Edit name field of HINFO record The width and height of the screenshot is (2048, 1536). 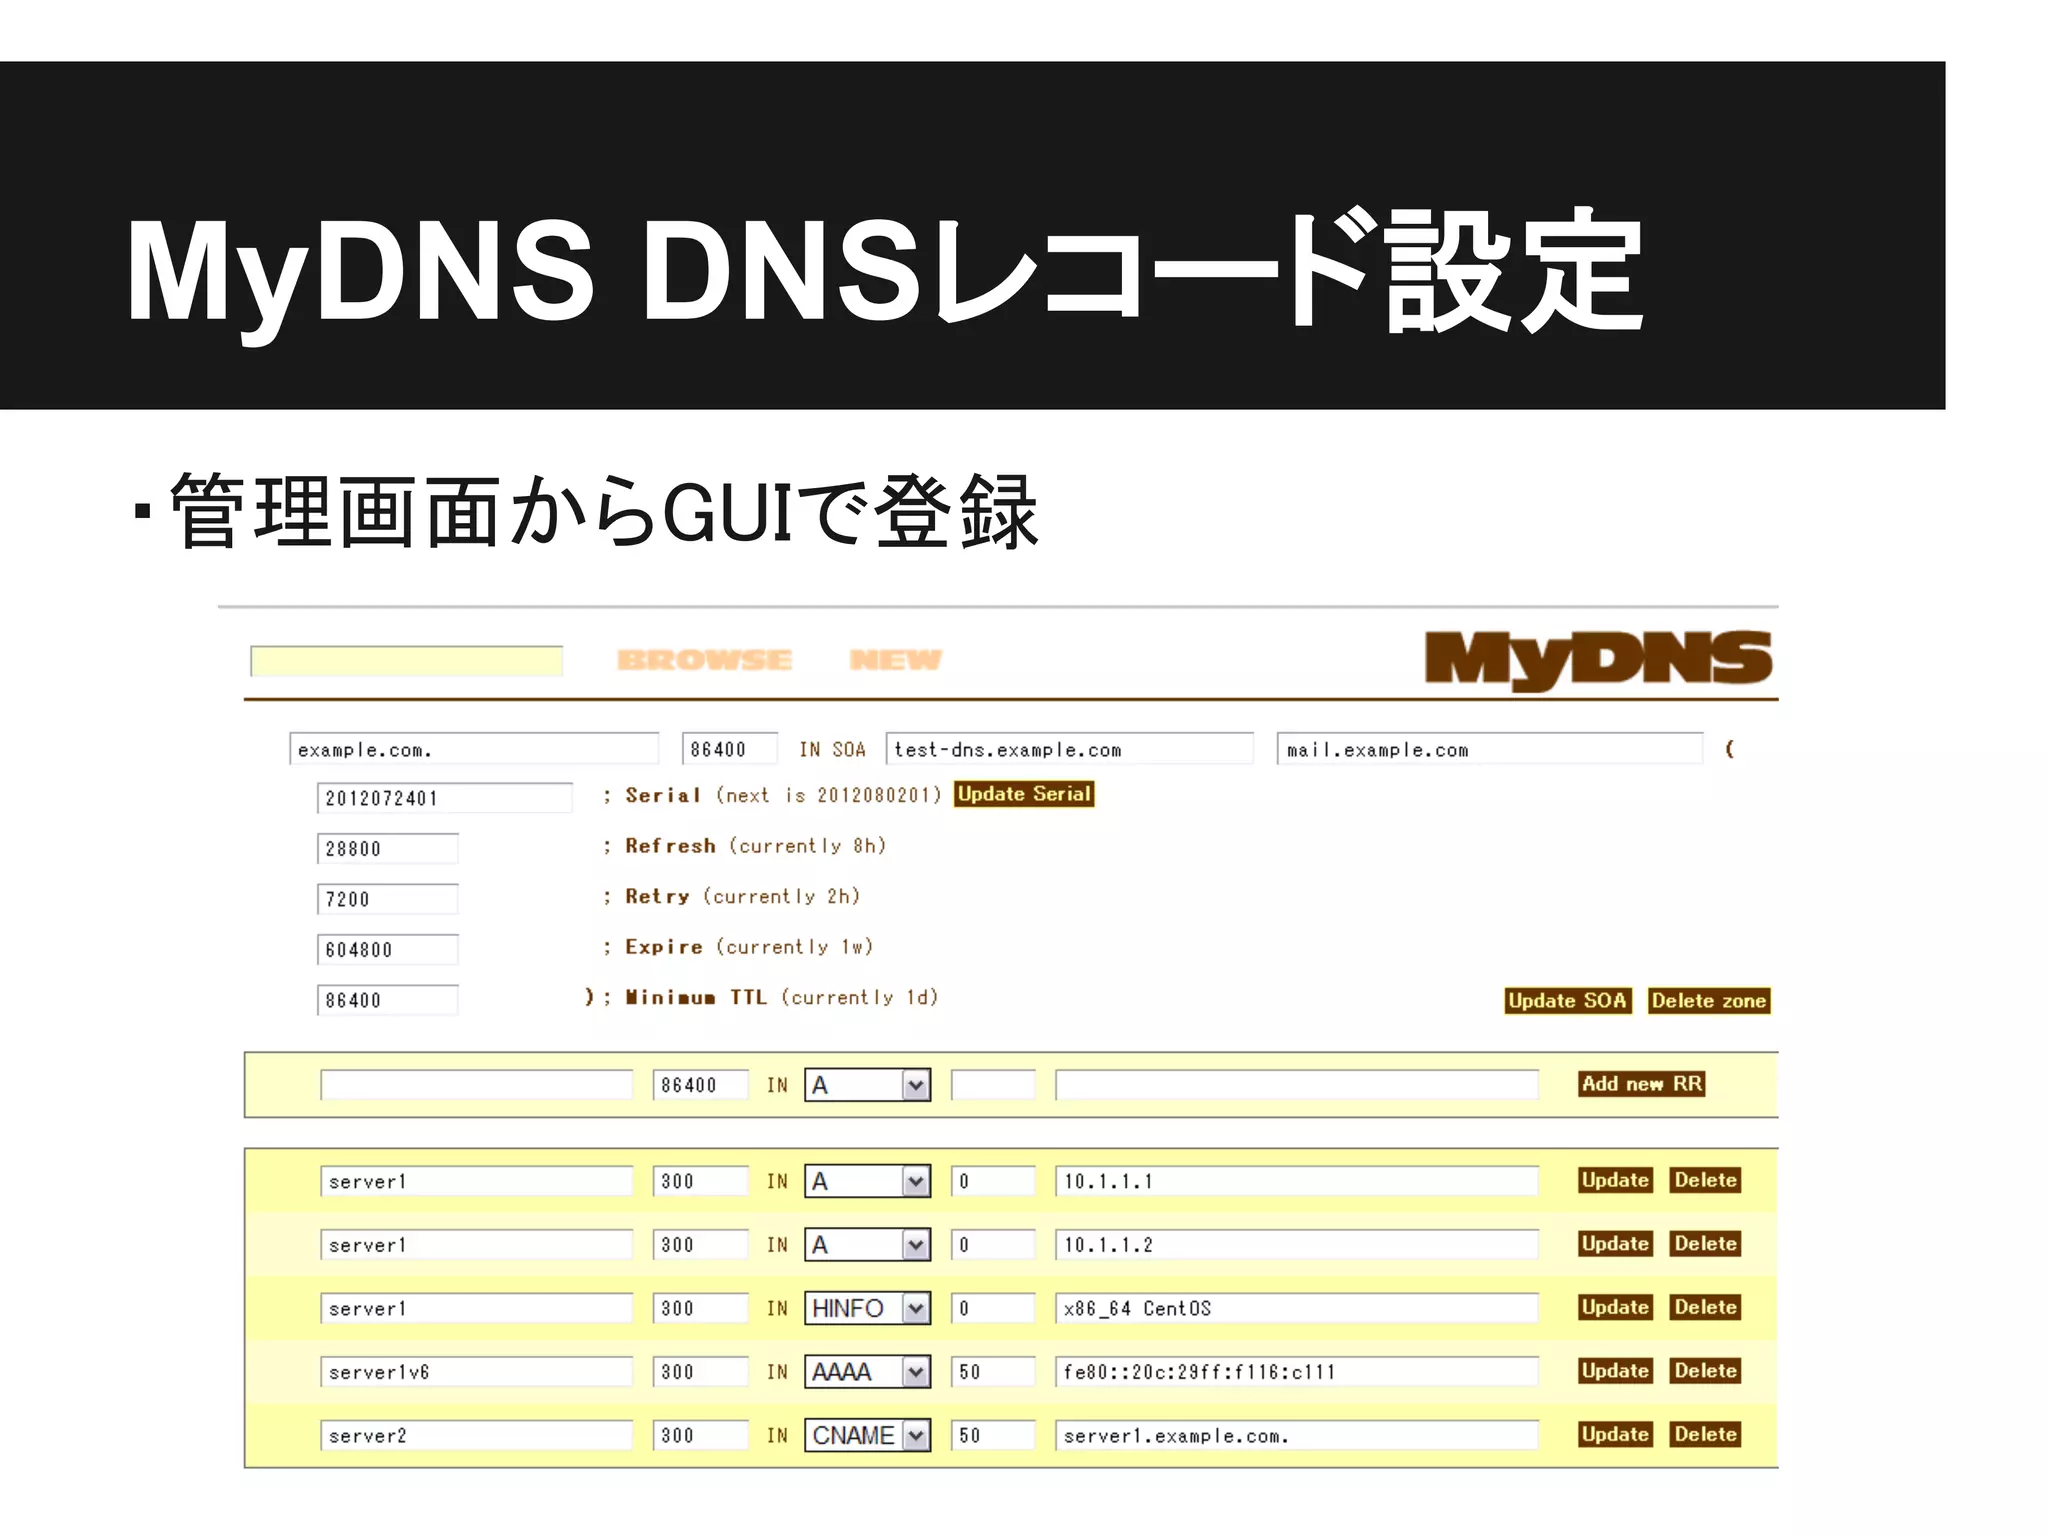476,1308
